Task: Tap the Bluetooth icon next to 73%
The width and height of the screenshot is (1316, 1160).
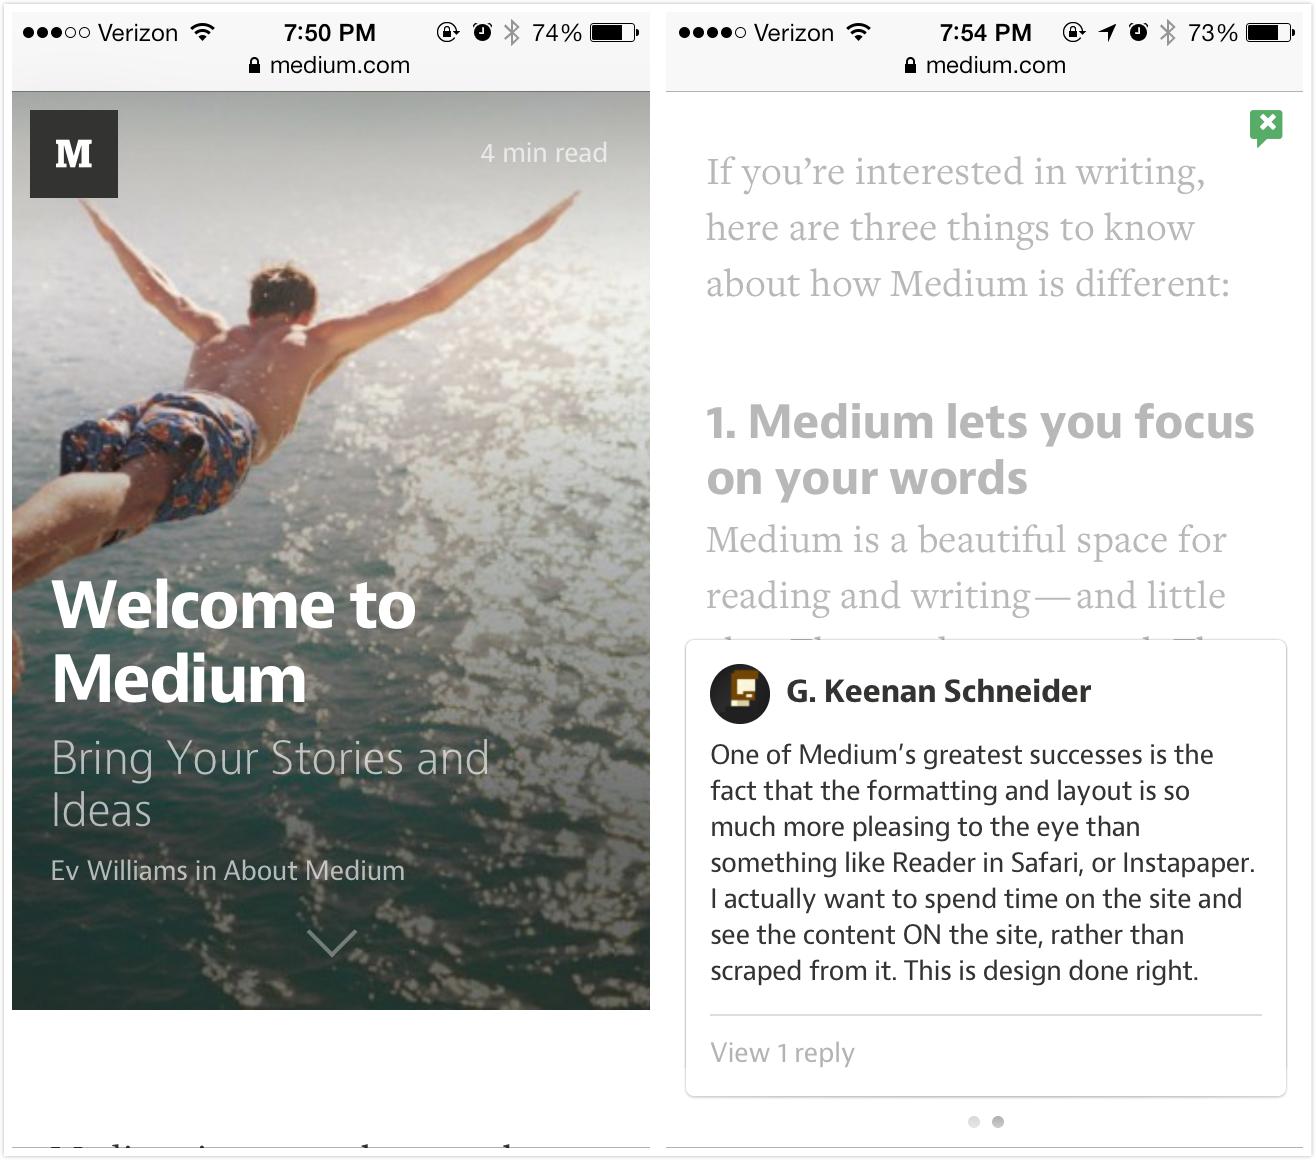Action: (1168, 32)
